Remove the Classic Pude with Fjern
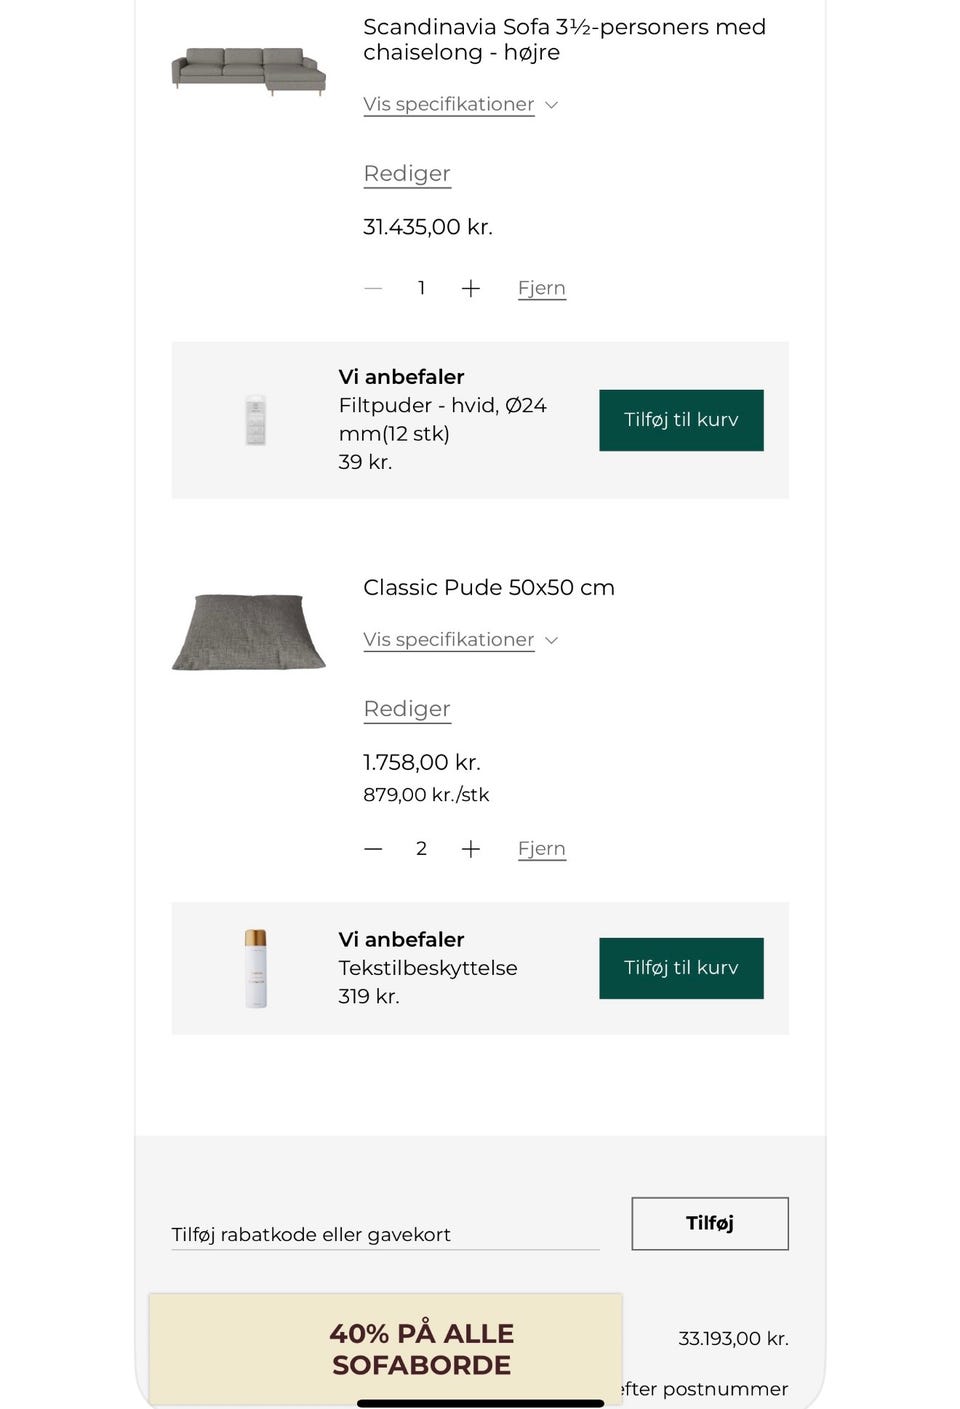 point(541,848)
